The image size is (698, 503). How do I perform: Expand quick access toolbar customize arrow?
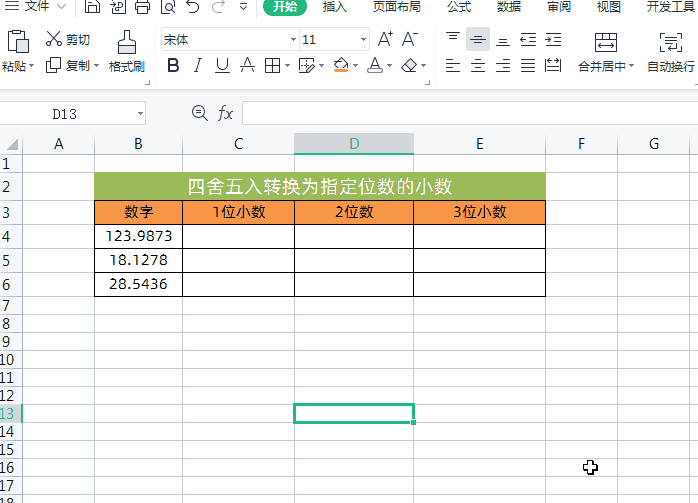point(243,7)
